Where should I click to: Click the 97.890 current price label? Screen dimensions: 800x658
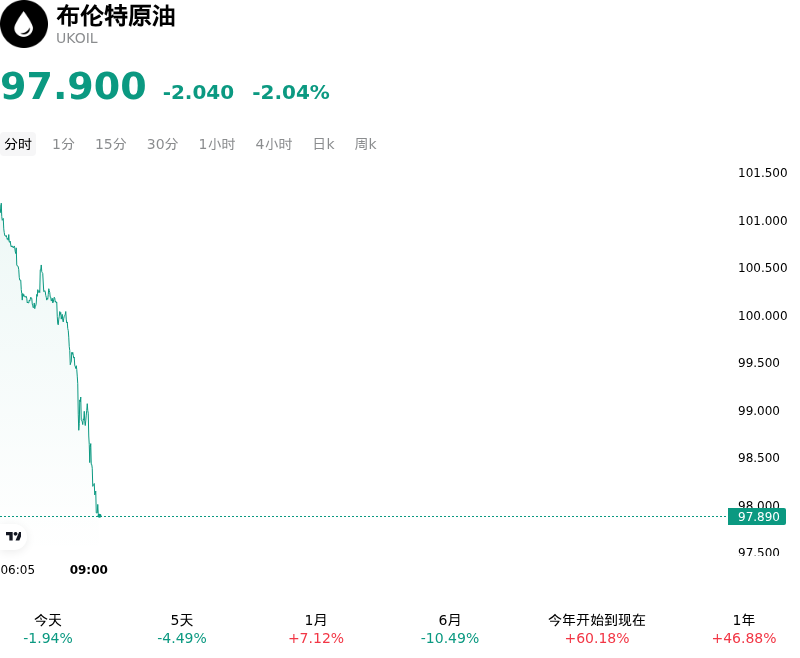757,517
